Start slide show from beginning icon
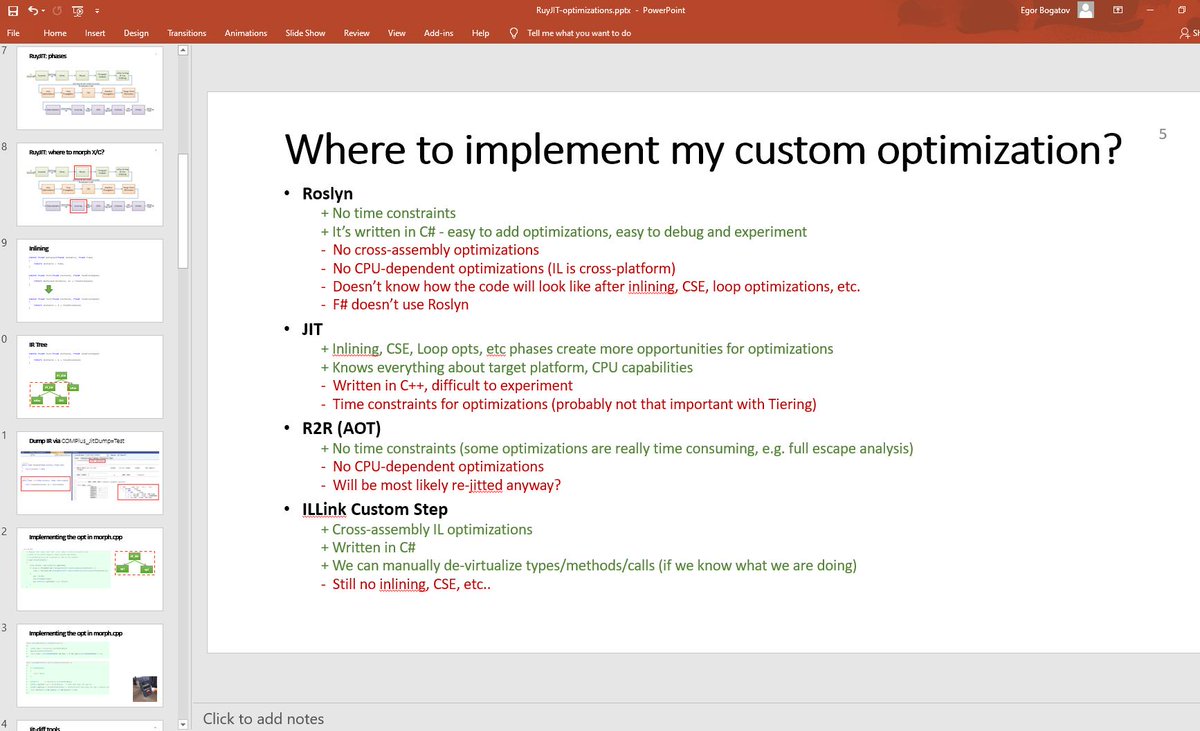The image size is (1200, 731). tap(79, 9)
